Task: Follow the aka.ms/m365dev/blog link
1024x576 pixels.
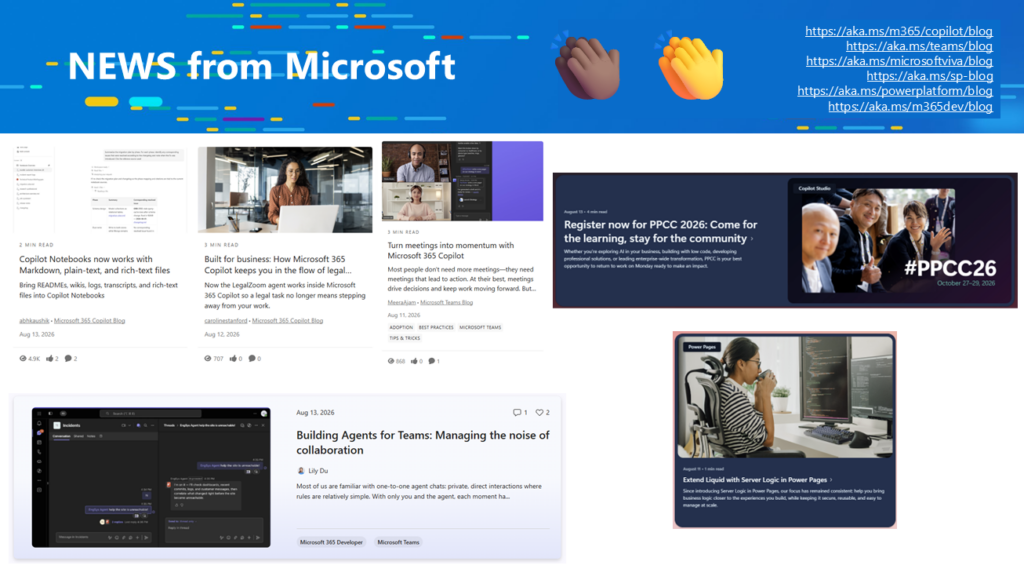Action: click(910, 106)
